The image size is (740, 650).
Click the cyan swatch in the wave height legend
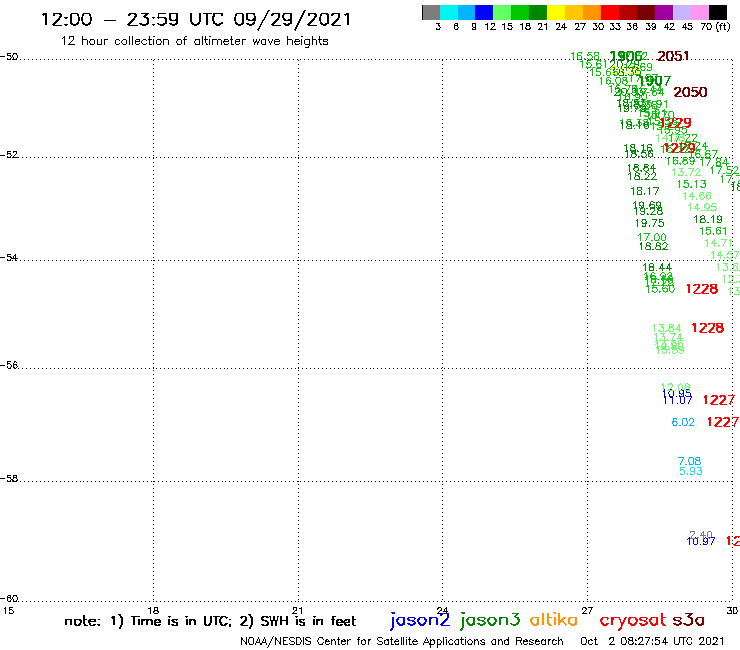(x=449, y=12)
